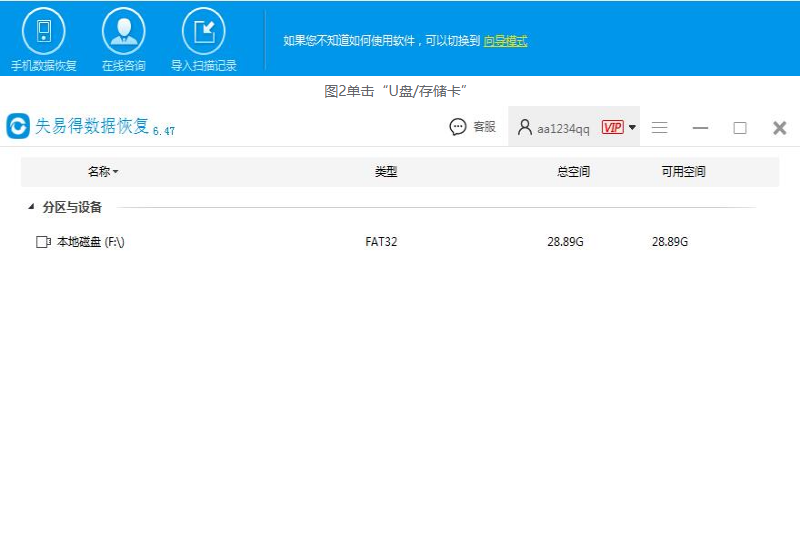Open 客服 customer service chat icon

point(458,127)
